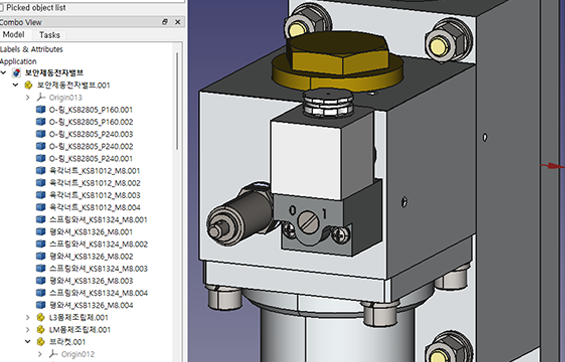Close the Combo View panel

click(x=178, y=22)
